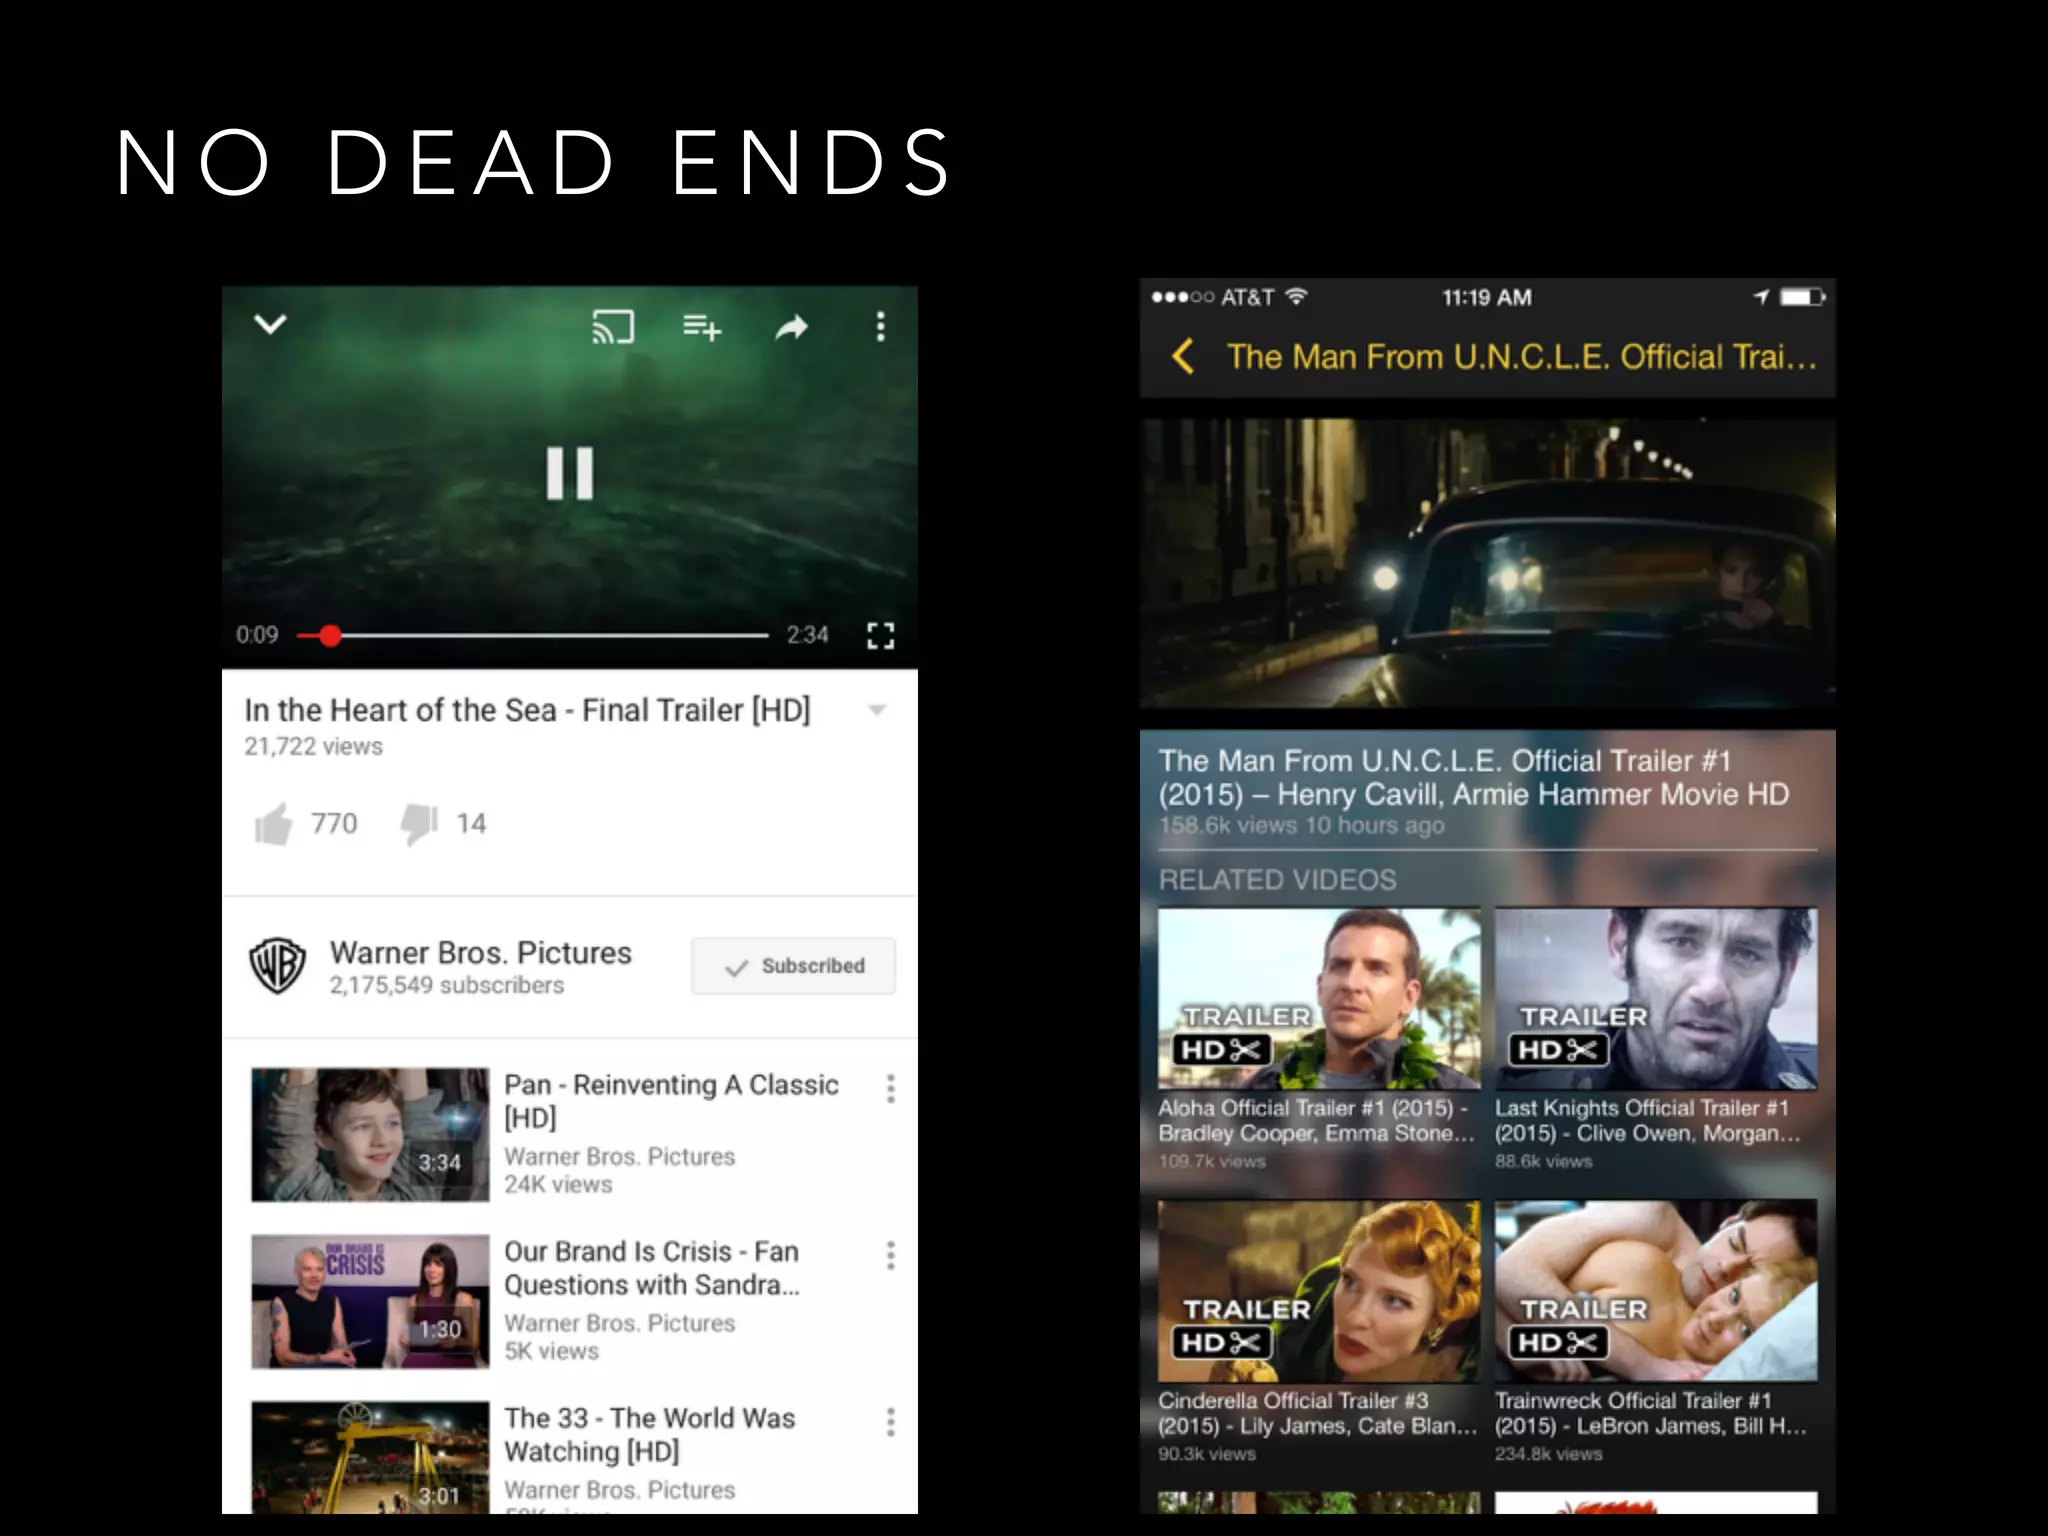Screen dimensions: 2048x1536
Task: Select the Trainwreck Official Trailer thumbnail
Action: coord(1655,1290)
